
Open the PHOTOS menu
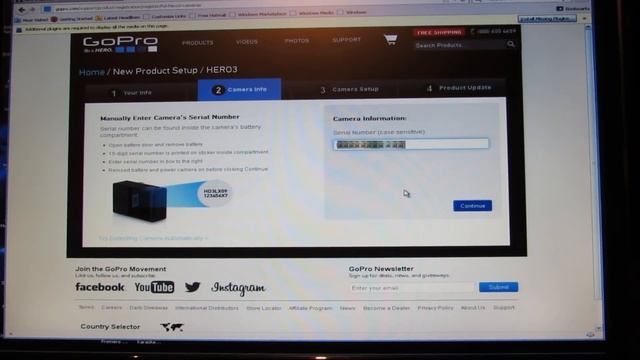point(297,41)
